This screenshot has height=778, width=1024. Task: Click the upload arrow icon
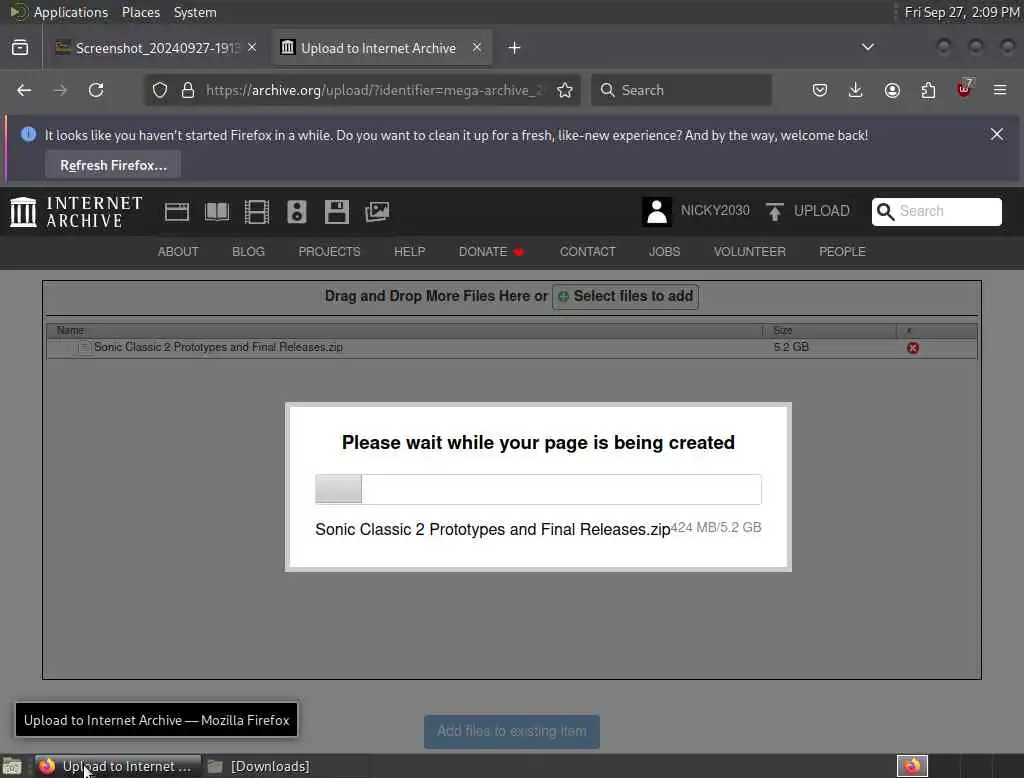(775, 212)
